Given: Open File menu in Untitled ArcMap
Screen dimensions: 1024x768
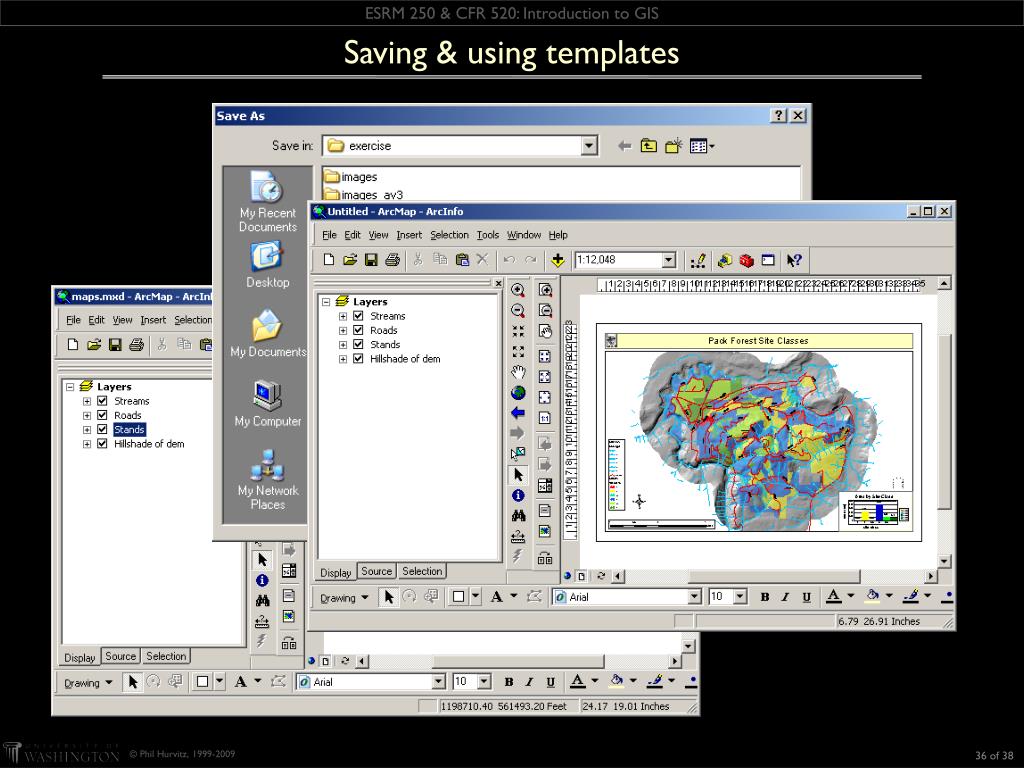Looking at the screenshot, I should click(329, 235).
